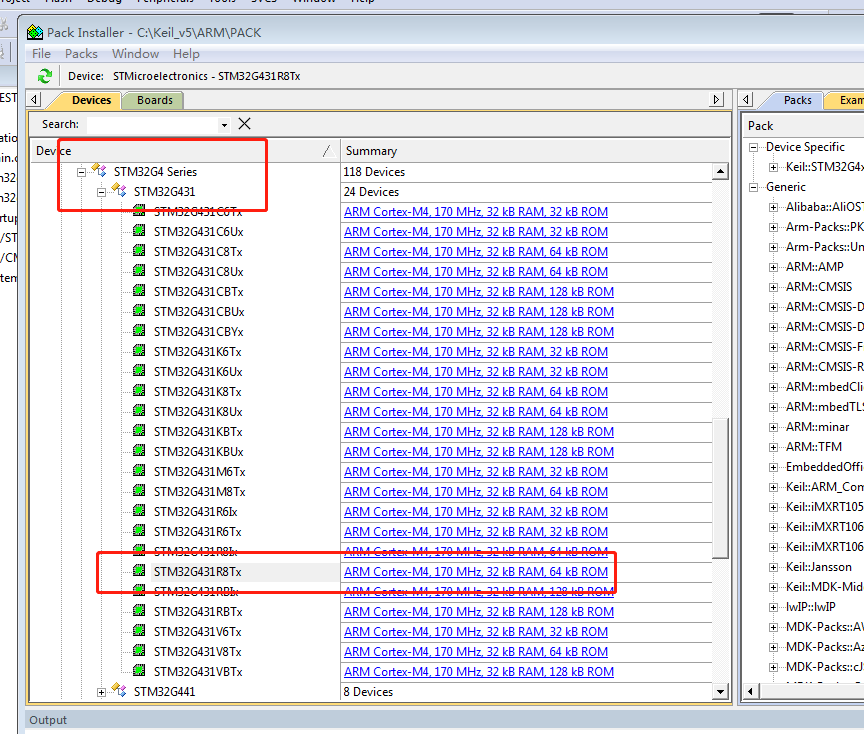The height and width of the screenshot is (734, 864).
Task: Open the STM32G431C6Tx summary link
Action: tap(475, 211)
